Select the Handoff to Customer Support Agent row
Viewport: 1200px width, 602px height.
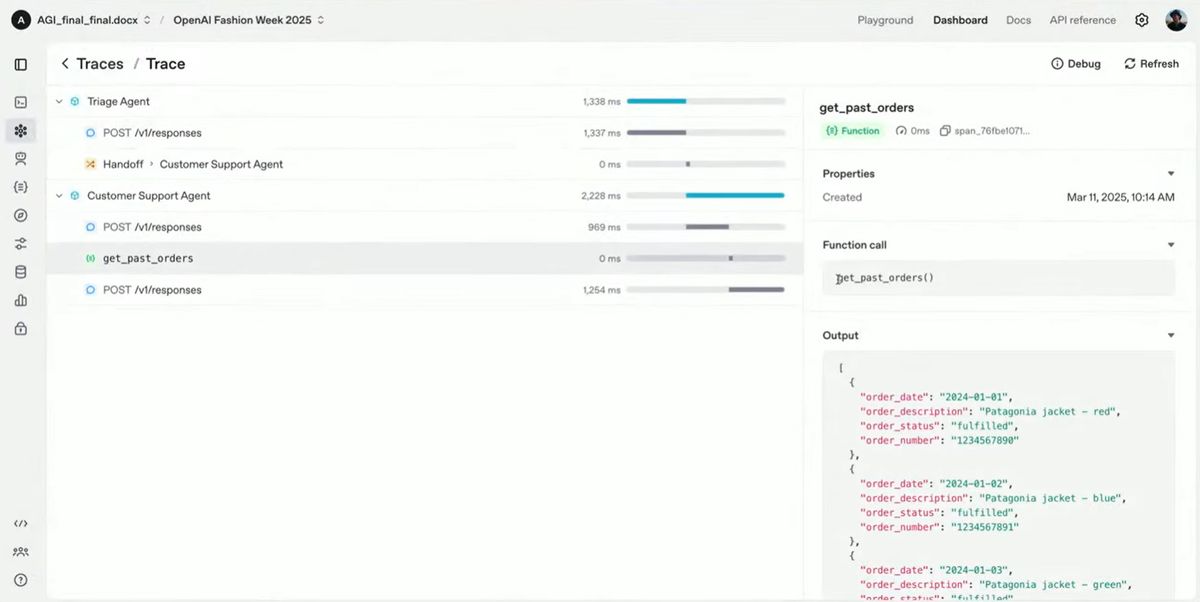[x=425, y=164]
